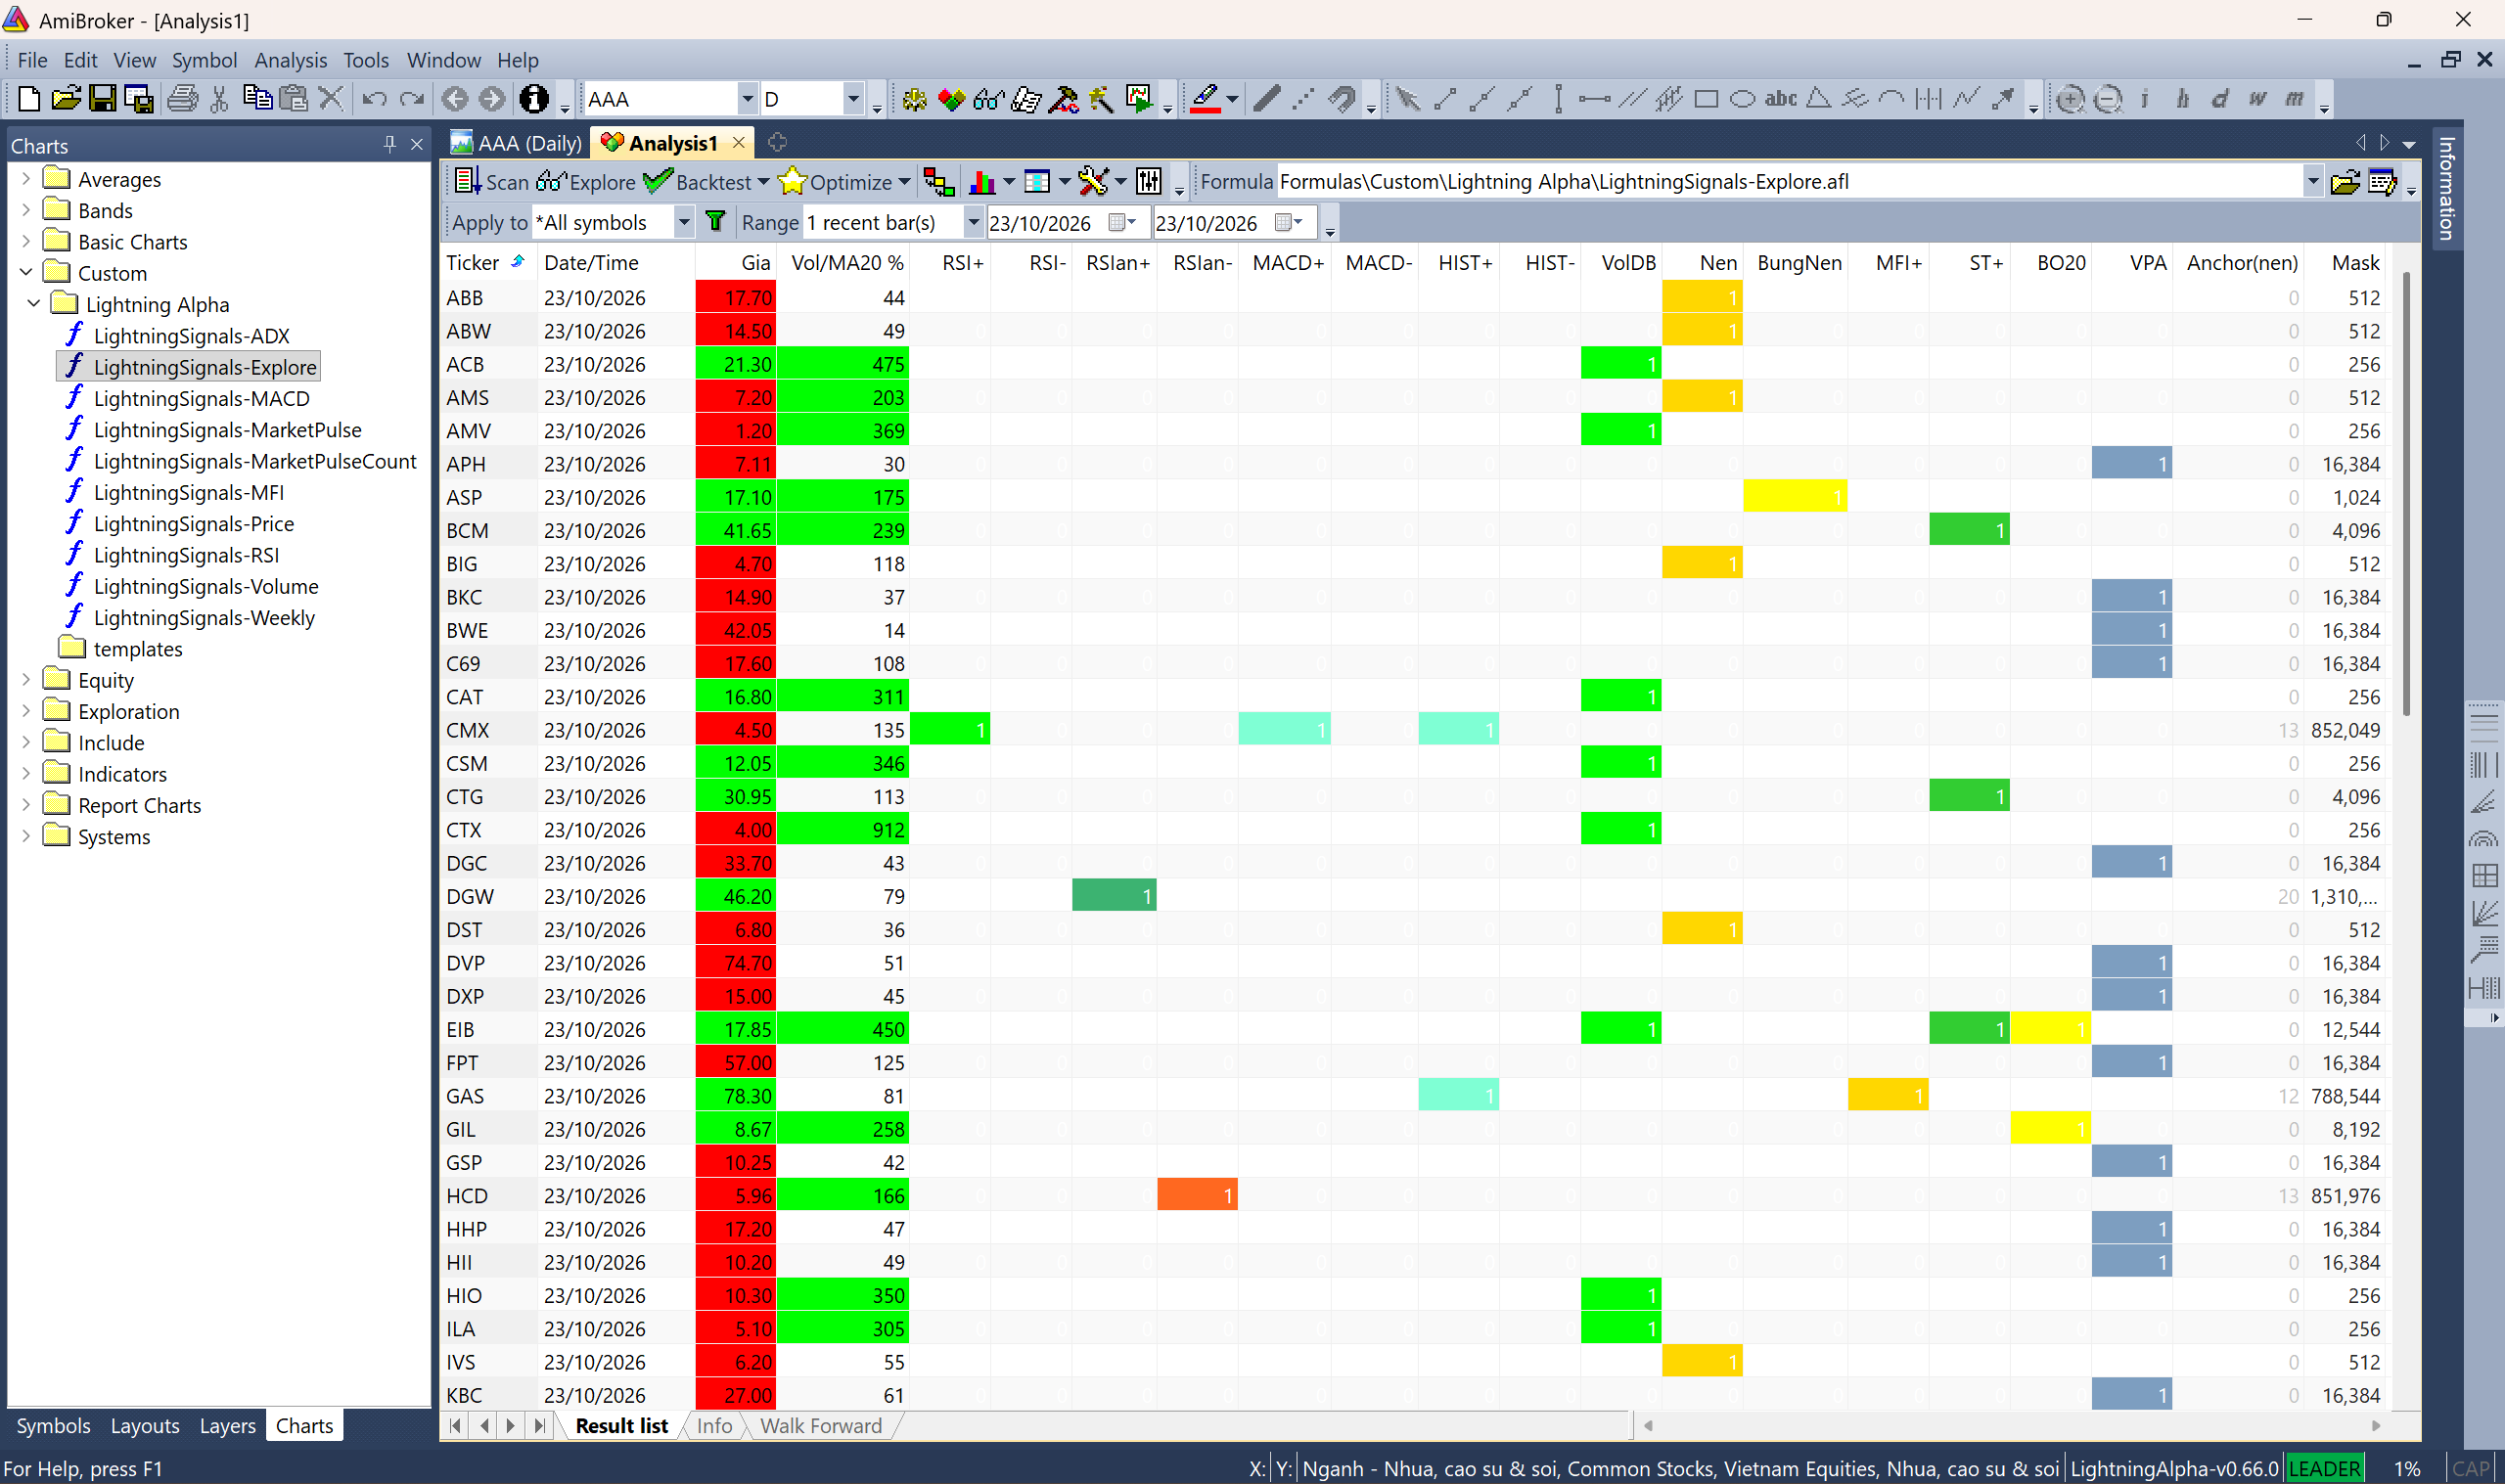The width and height of the screenshot is (2505, 1484).
Task: Click the Formula path input field
Action: point(1790,182)
